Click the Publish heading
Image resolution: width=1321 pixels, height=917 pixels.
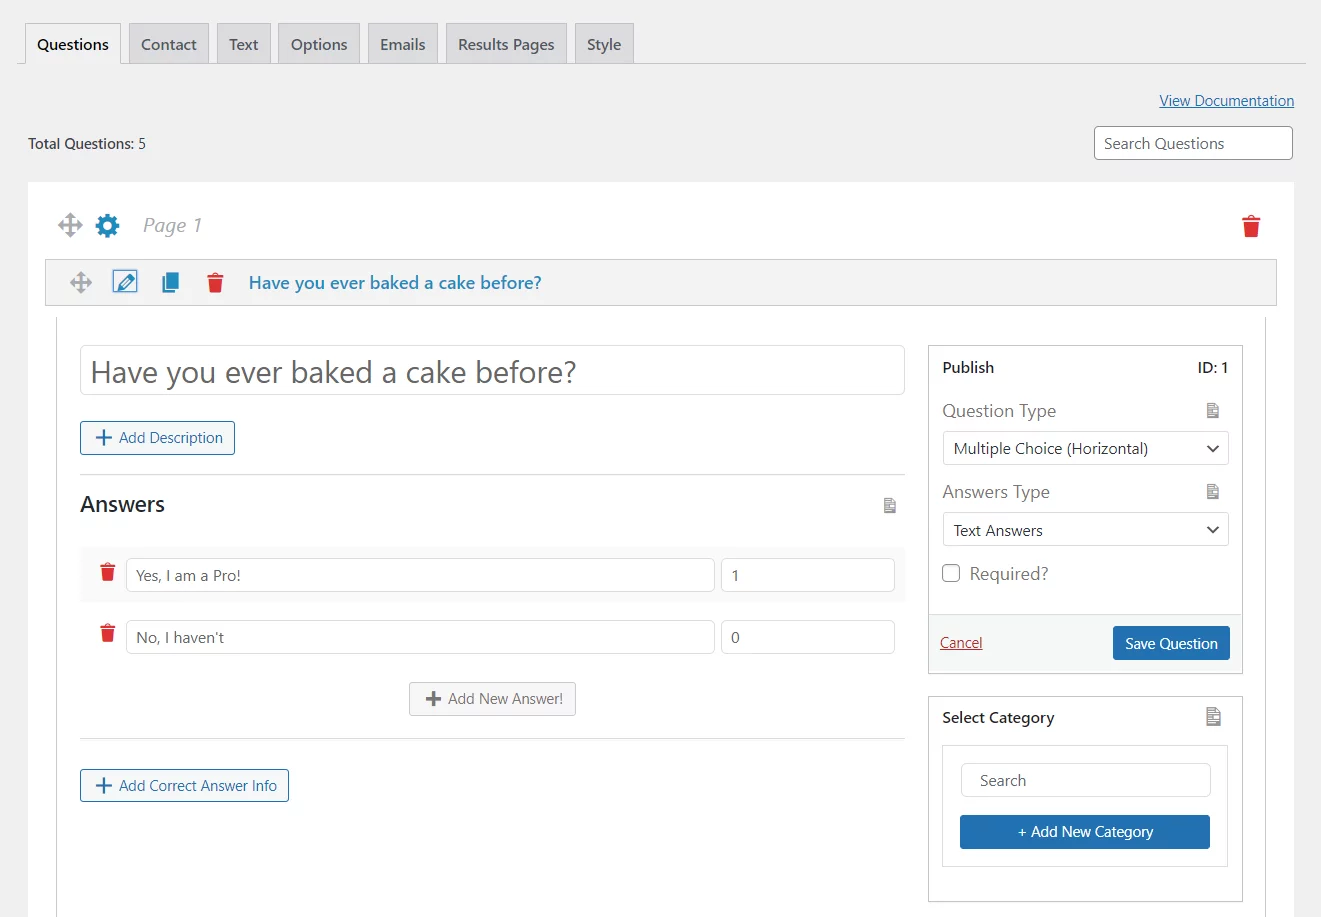pyautogui.click(x=968, y=368)
